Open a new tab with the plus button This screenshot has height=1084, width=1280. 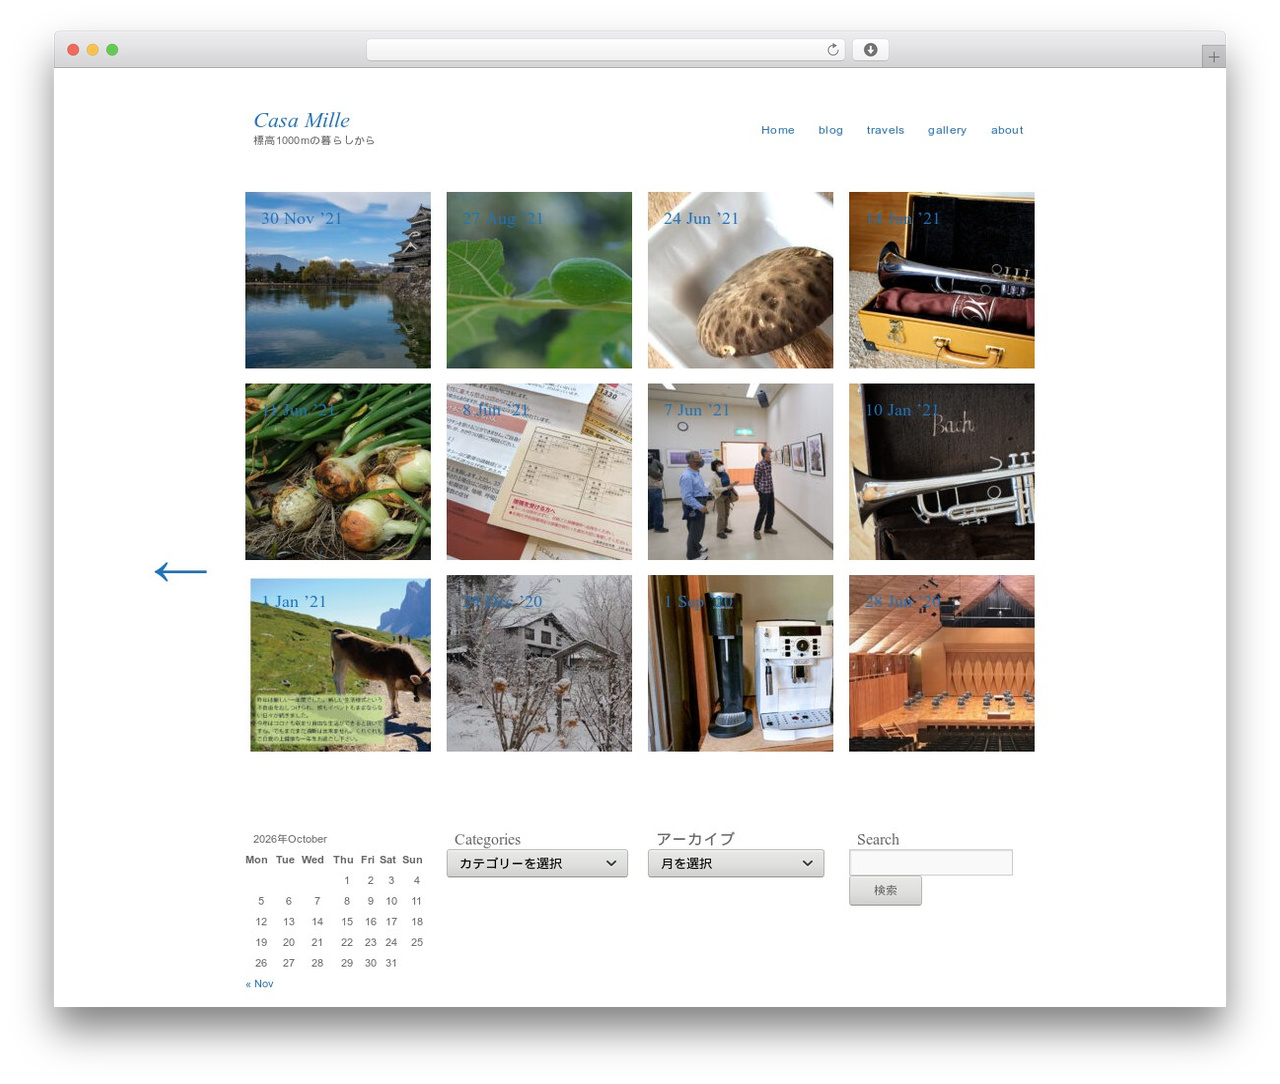1213,57
